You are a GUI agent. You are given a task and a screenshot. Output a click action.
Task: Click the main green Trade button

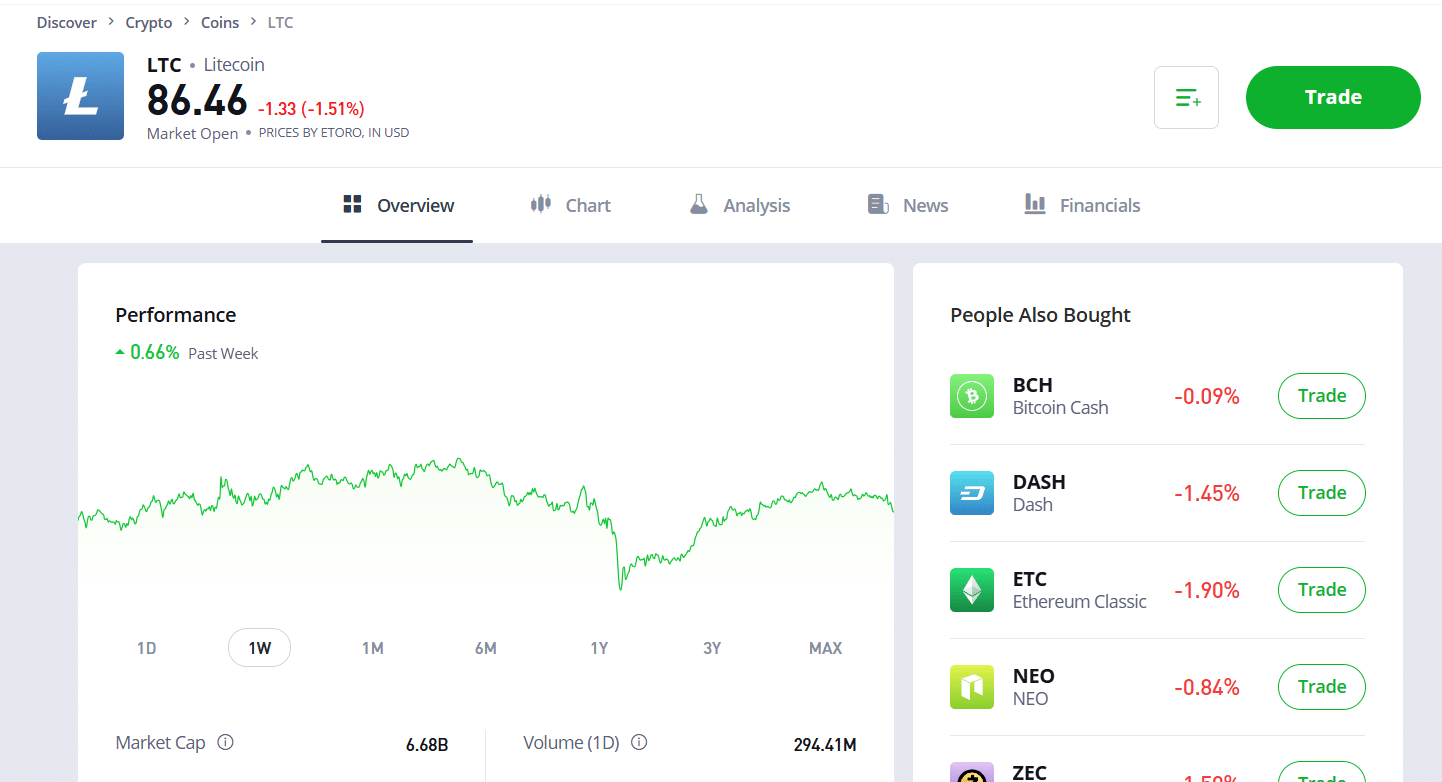coord(1333,97)
